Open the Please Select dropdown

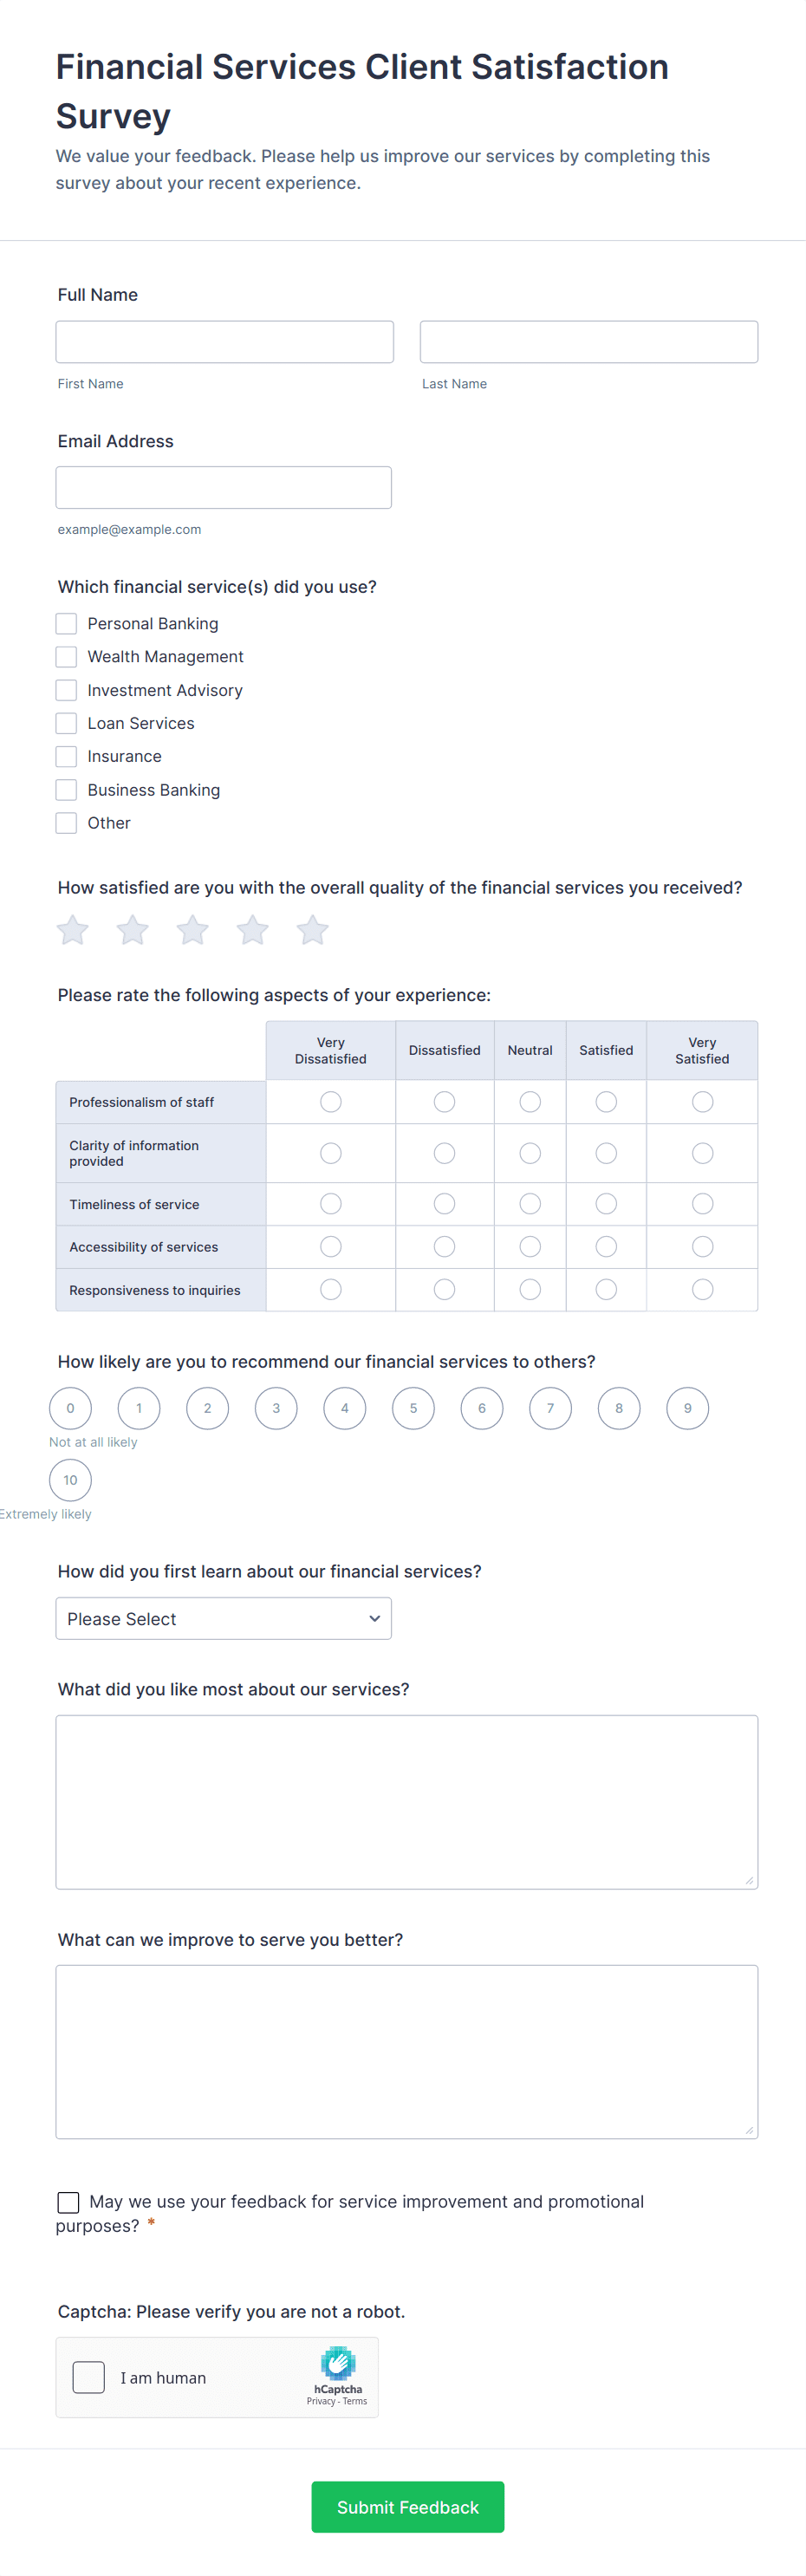click(x=223, y=1618)
